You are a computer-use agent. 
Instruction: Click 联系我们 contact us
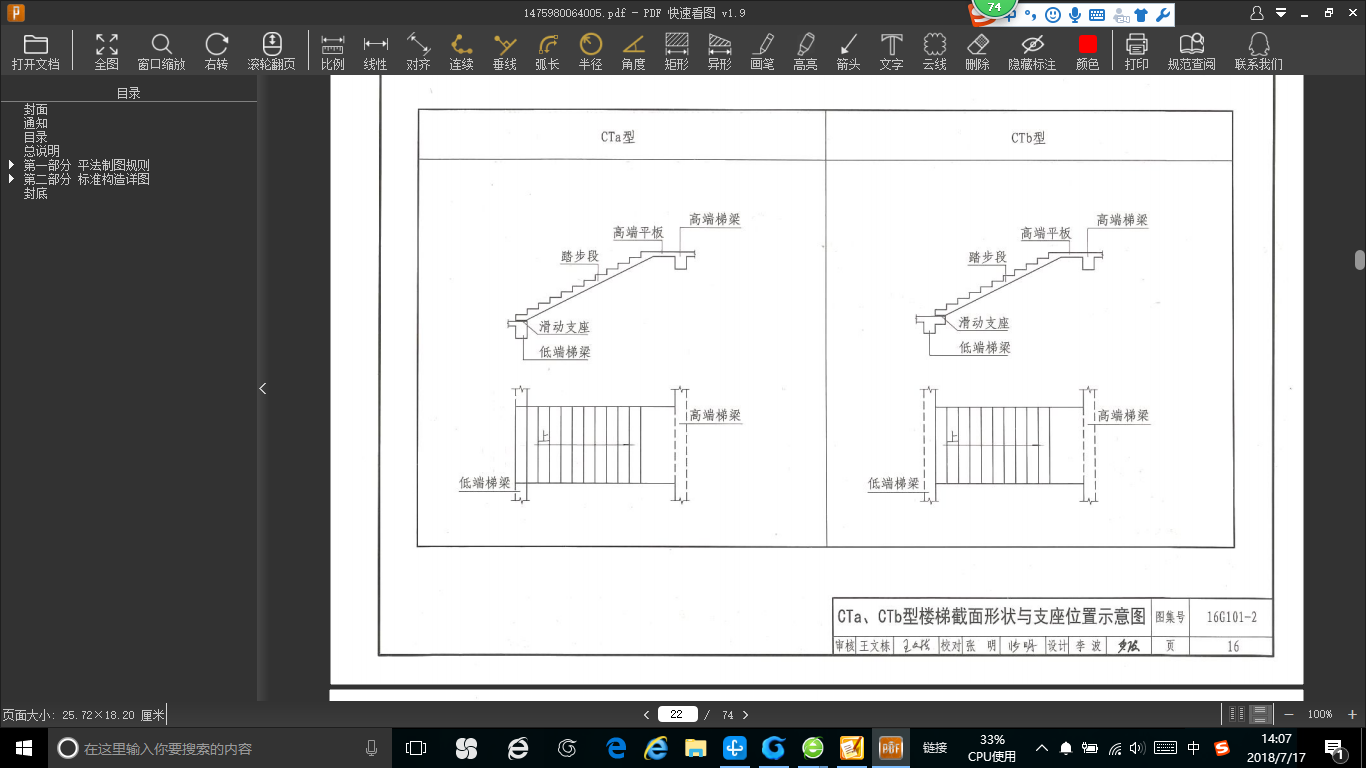(1258, 50)
